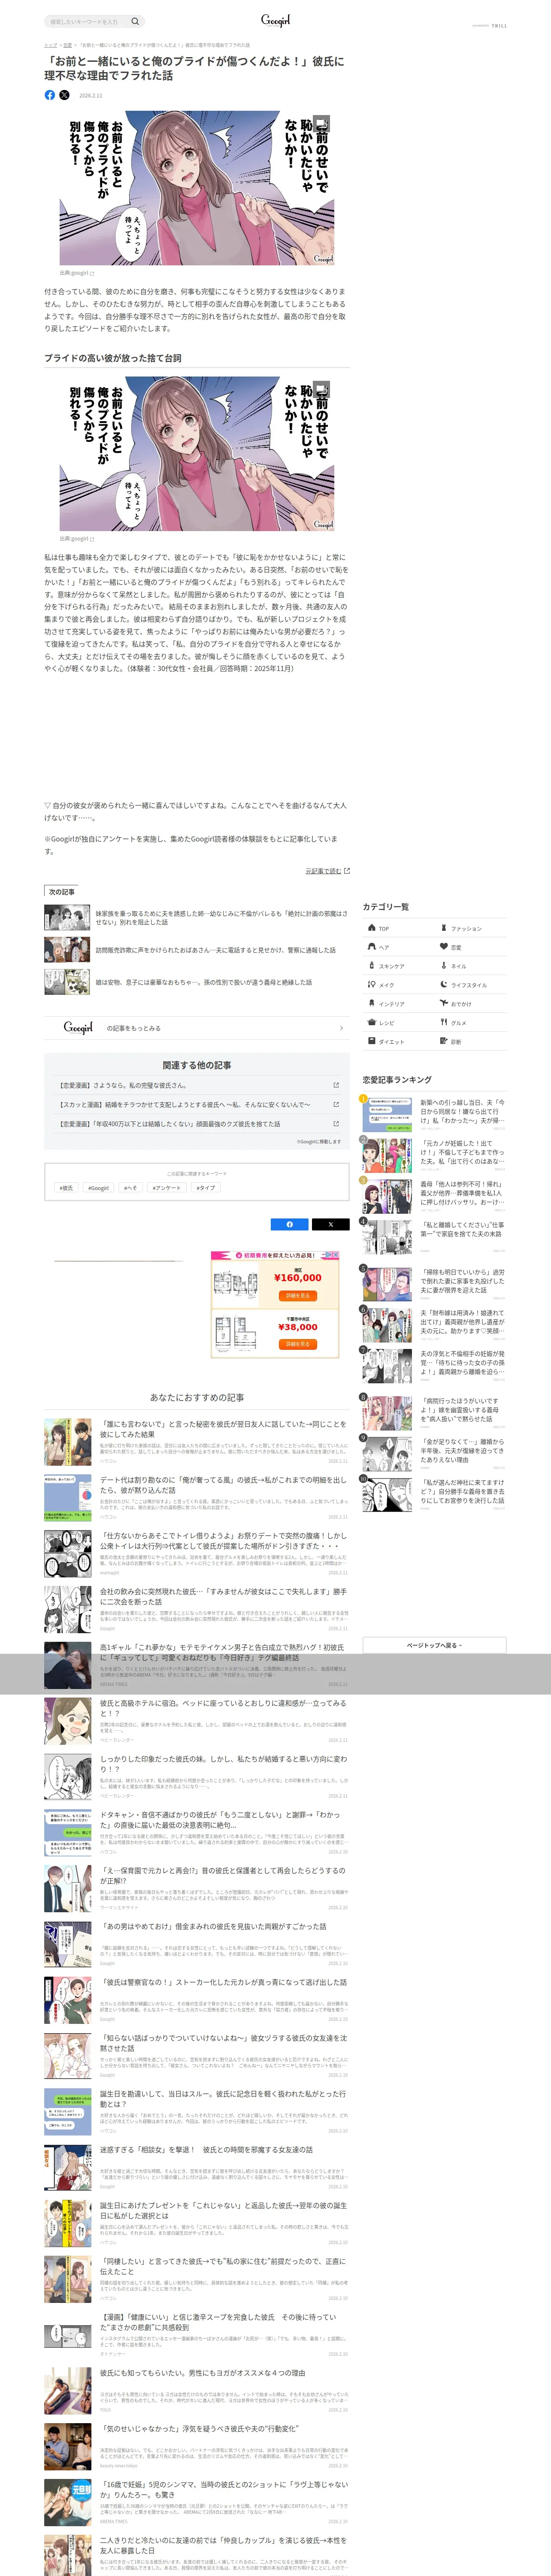Click the makeup icon for メイク
This screenshot has height=2576, width=551.
click(371, 985)
